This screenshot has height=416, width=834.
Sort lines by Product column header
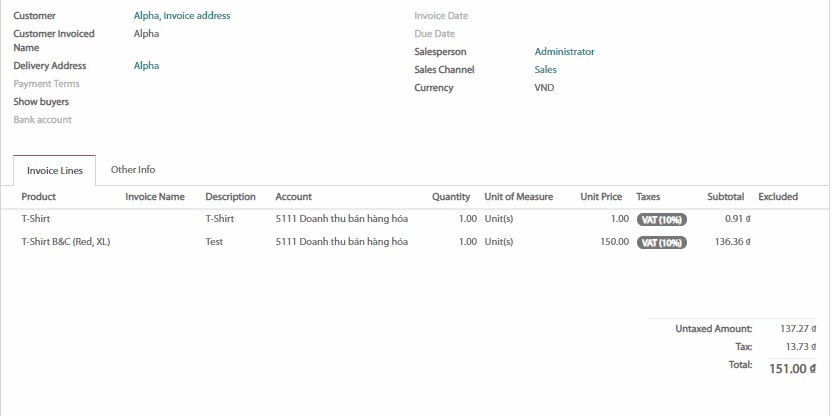click(39, 197)
